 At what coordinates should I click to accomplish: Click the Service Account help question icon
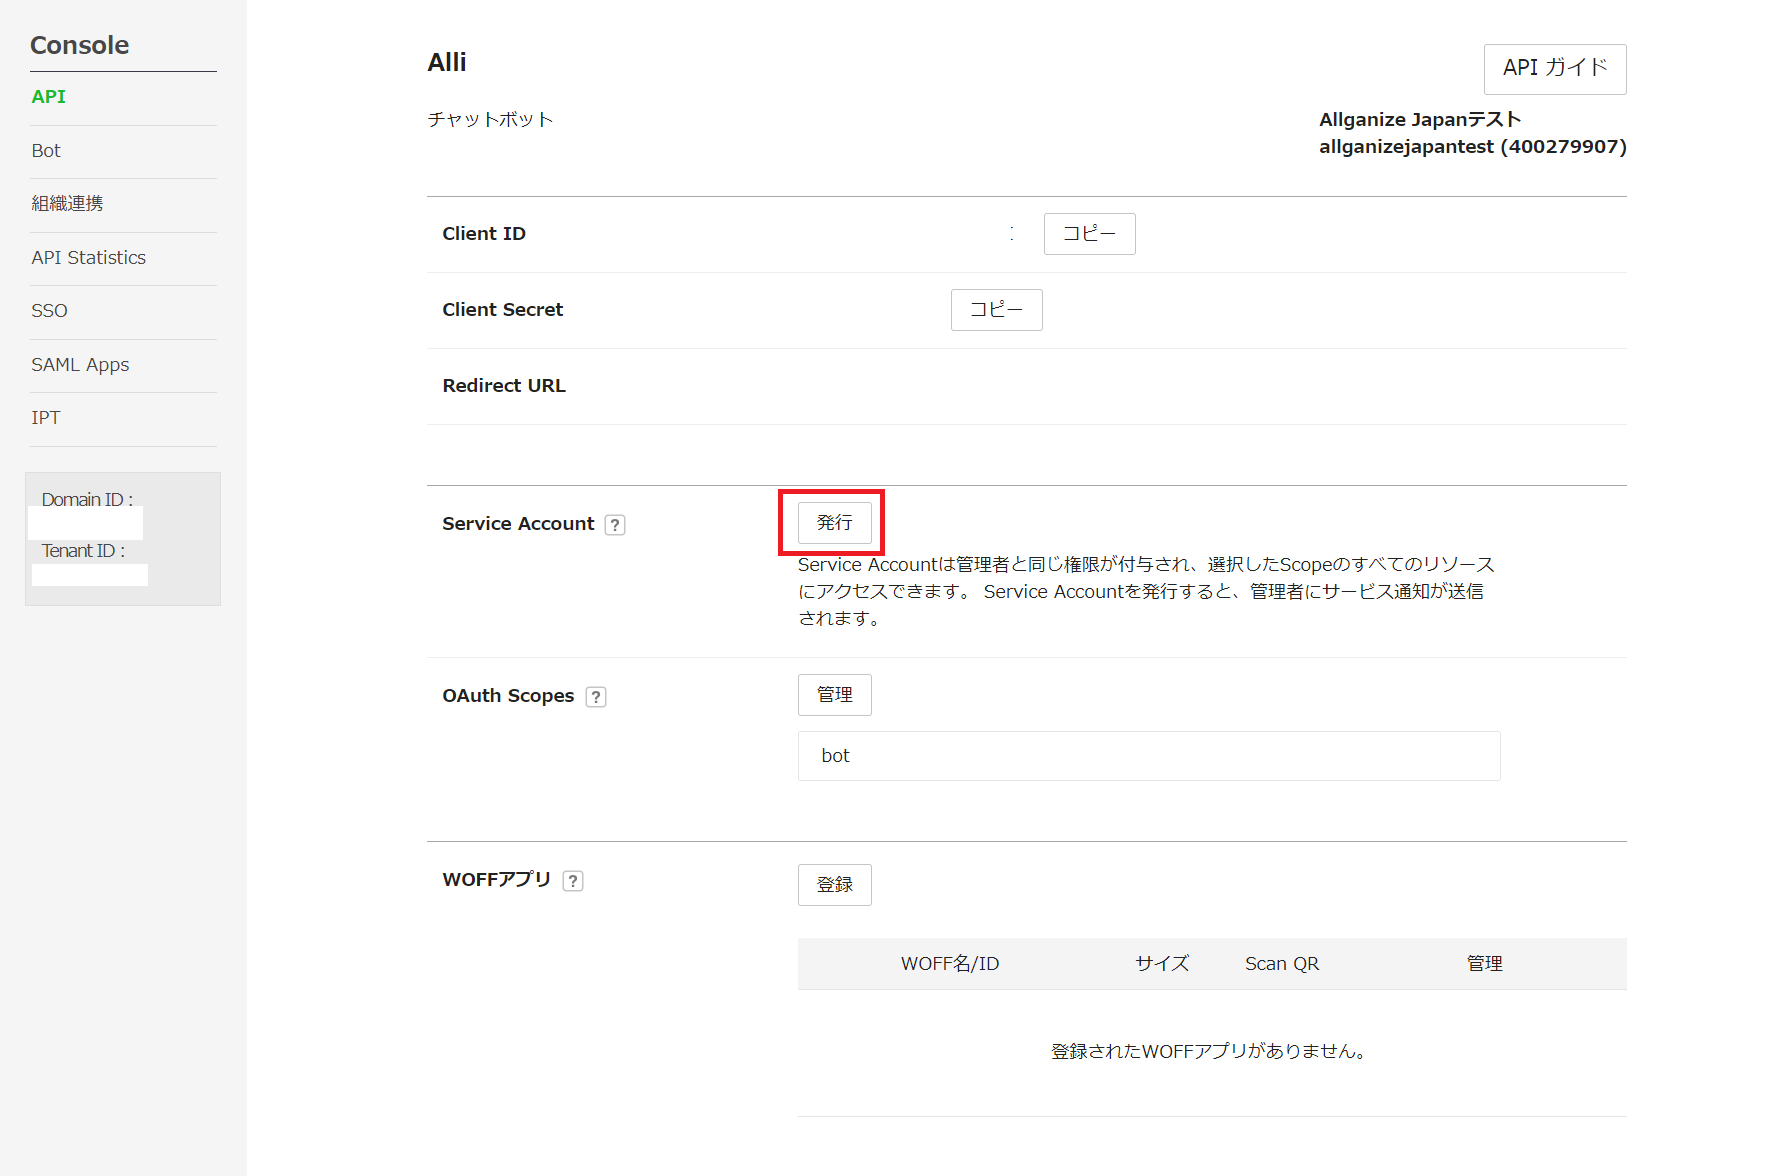[x=615, y=525]
